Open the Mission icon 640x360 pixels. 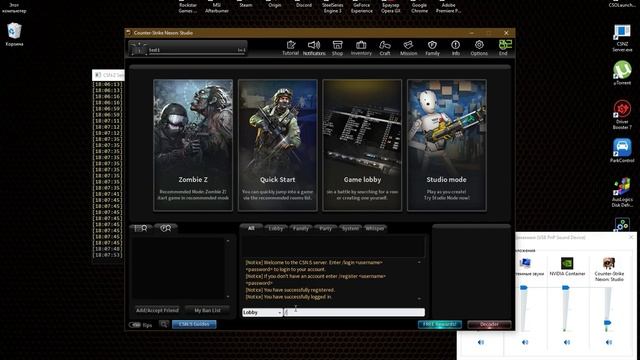409,48
